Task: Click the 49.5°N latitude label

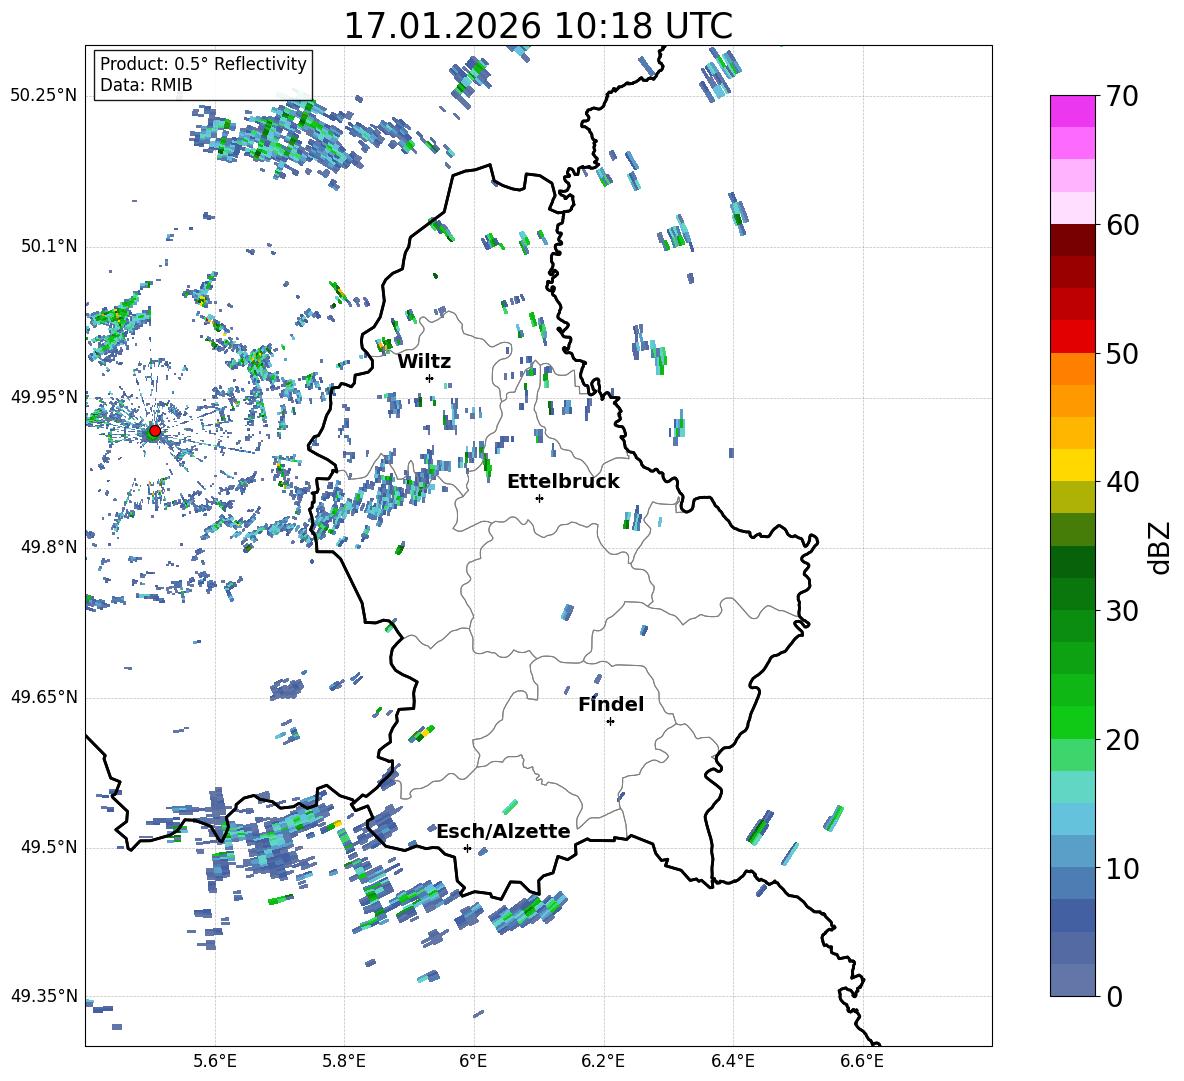Action: [x=49, y=847]
